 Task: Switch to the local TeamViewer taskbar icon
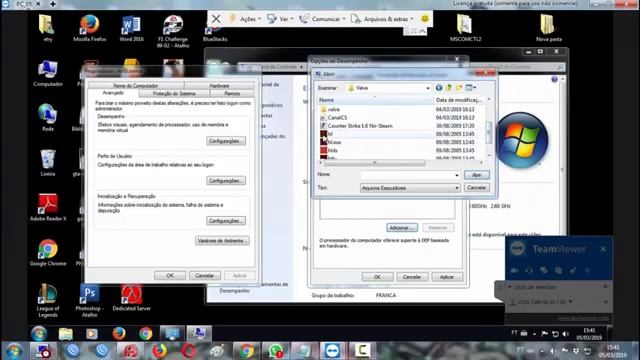[x=332, y=351]
